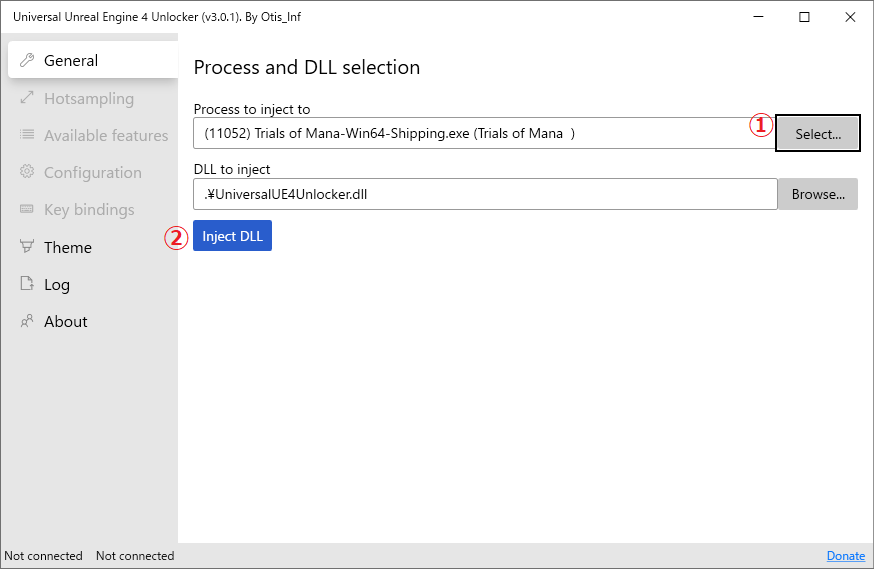
Task: Switch to the Theme tab
Action: point(68,247)
